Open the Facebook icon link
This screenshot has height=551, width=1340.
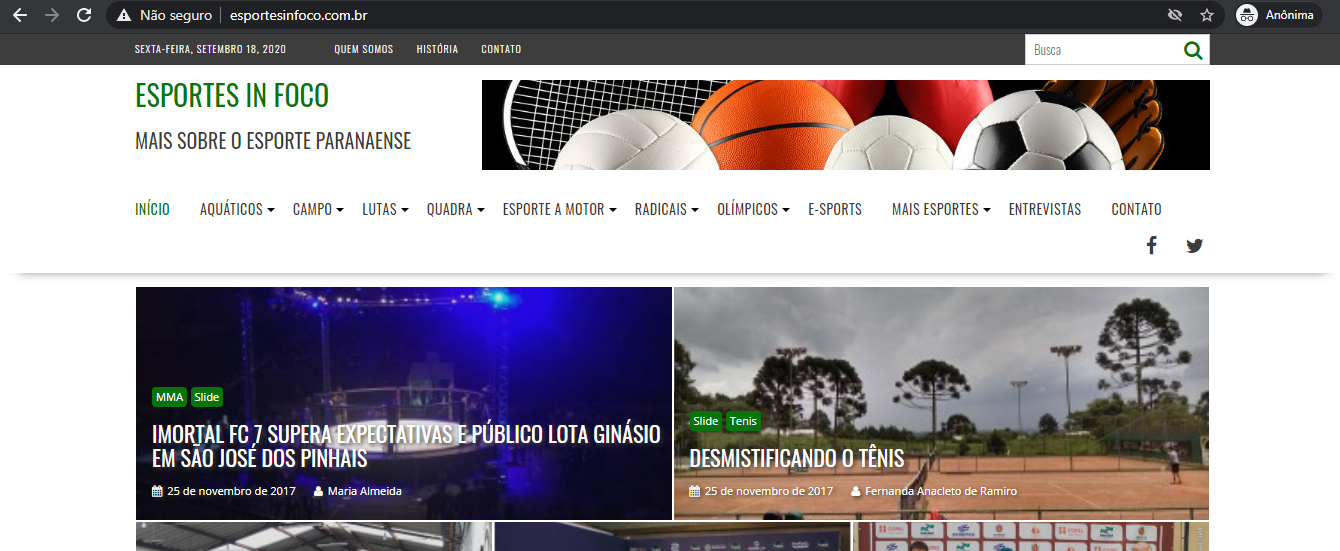click(x=1151, y=245)
